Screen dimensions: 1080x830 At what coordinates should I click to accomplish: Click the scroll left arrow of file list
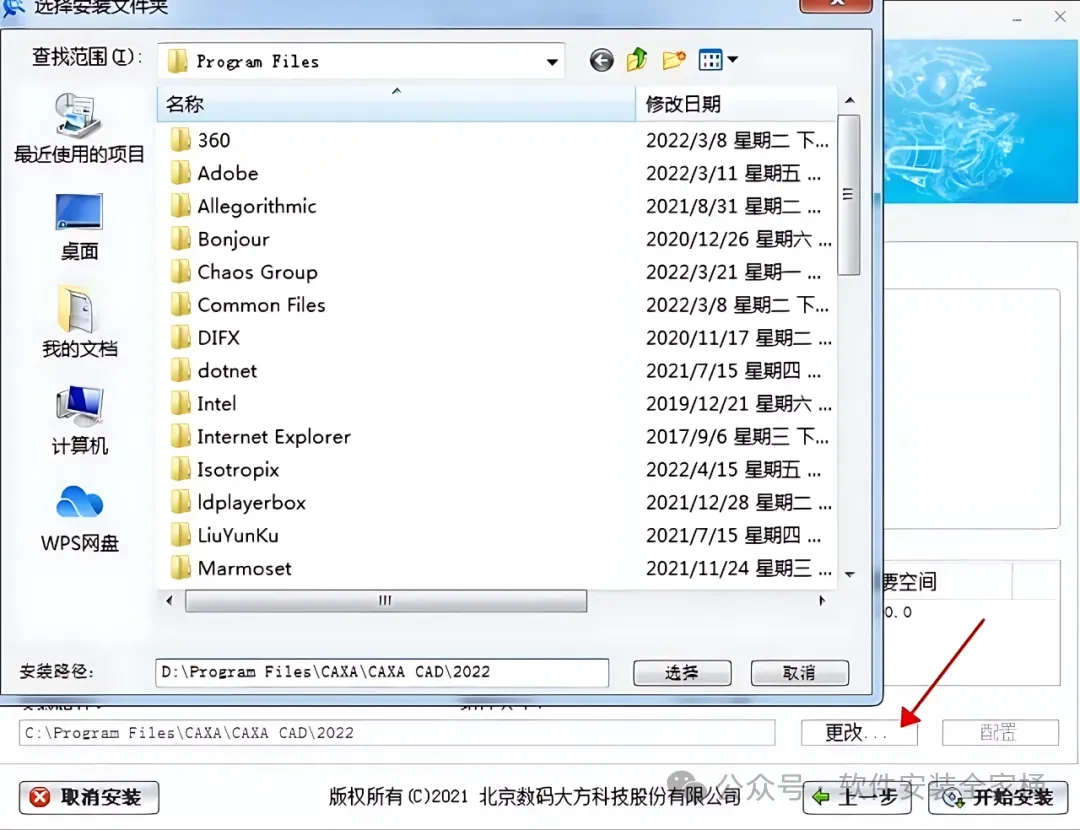tap(169, 601)
